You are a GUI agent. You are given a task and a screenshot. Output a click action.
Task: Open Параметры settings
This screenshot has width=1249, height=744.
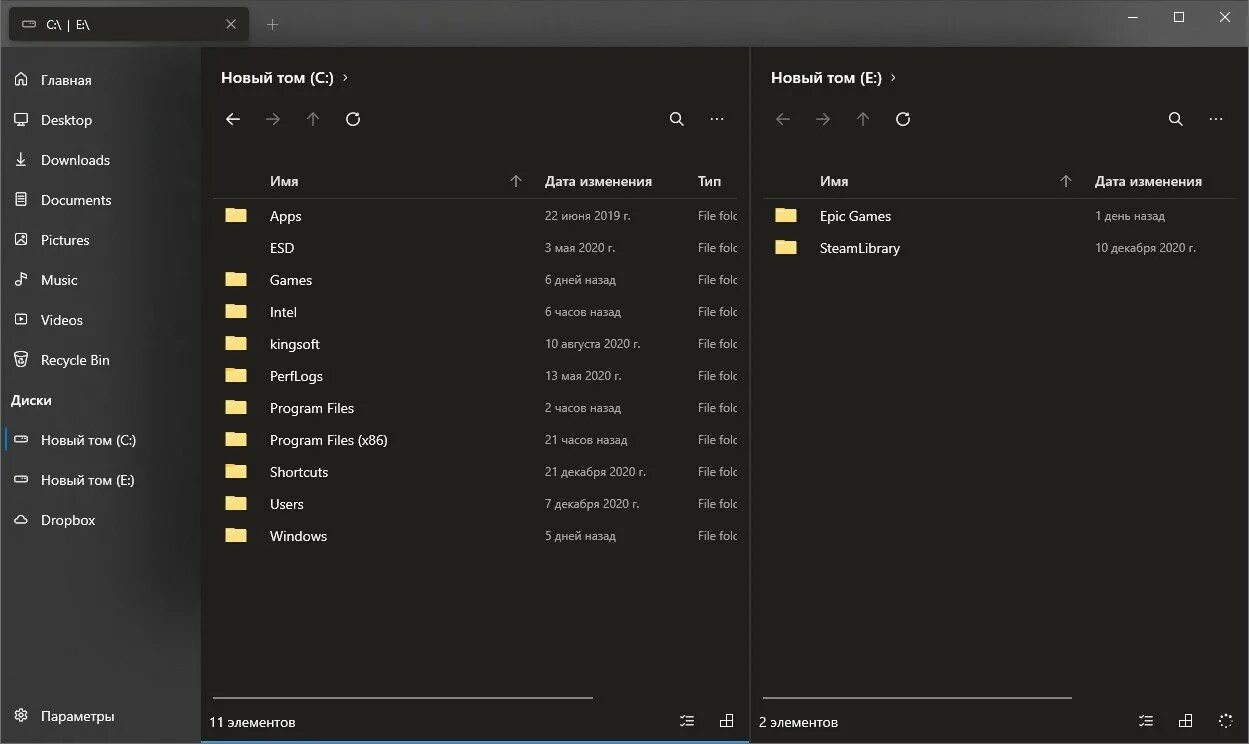77,716
